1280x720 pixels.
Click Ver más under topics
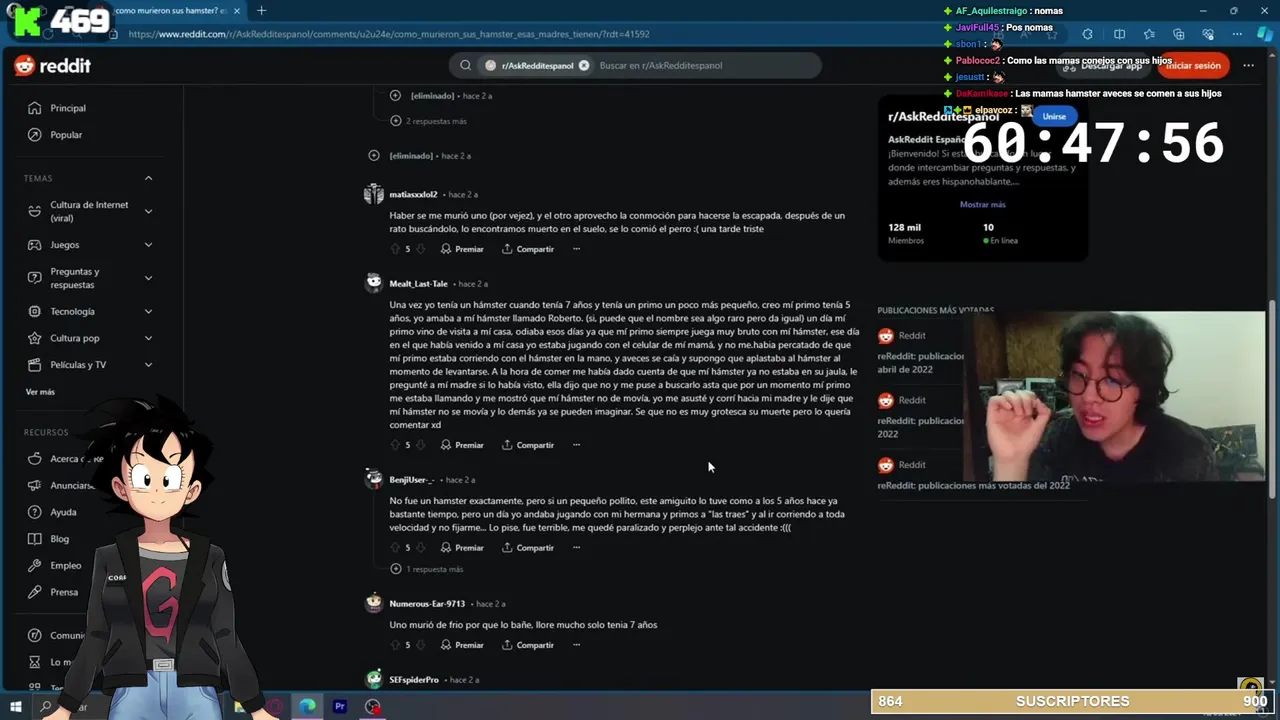coord(40,392)
